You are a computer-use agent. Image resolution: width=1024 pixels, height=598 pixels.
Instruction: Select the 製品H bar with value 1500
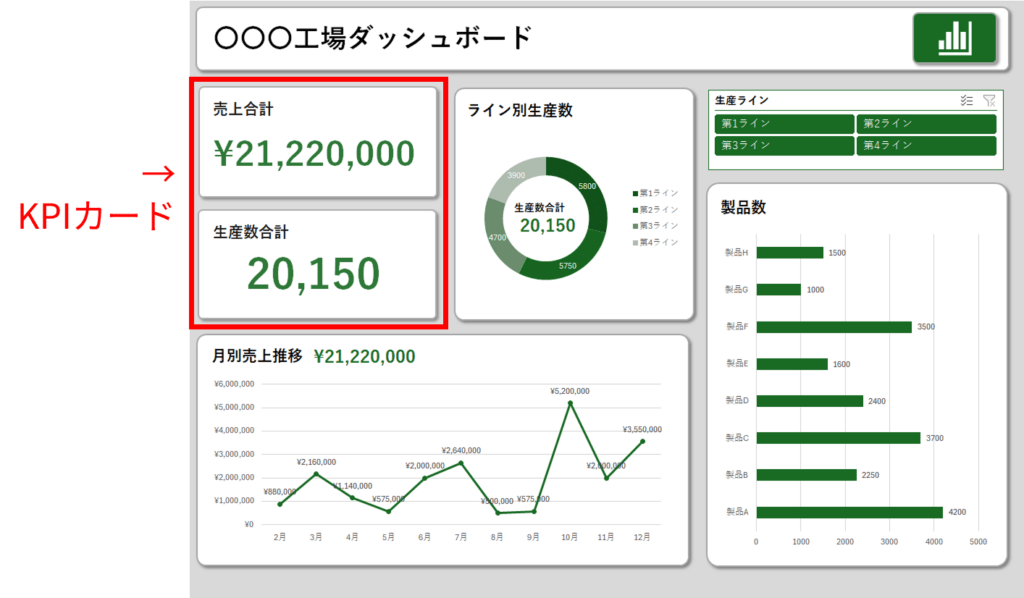tap(790, 253)
